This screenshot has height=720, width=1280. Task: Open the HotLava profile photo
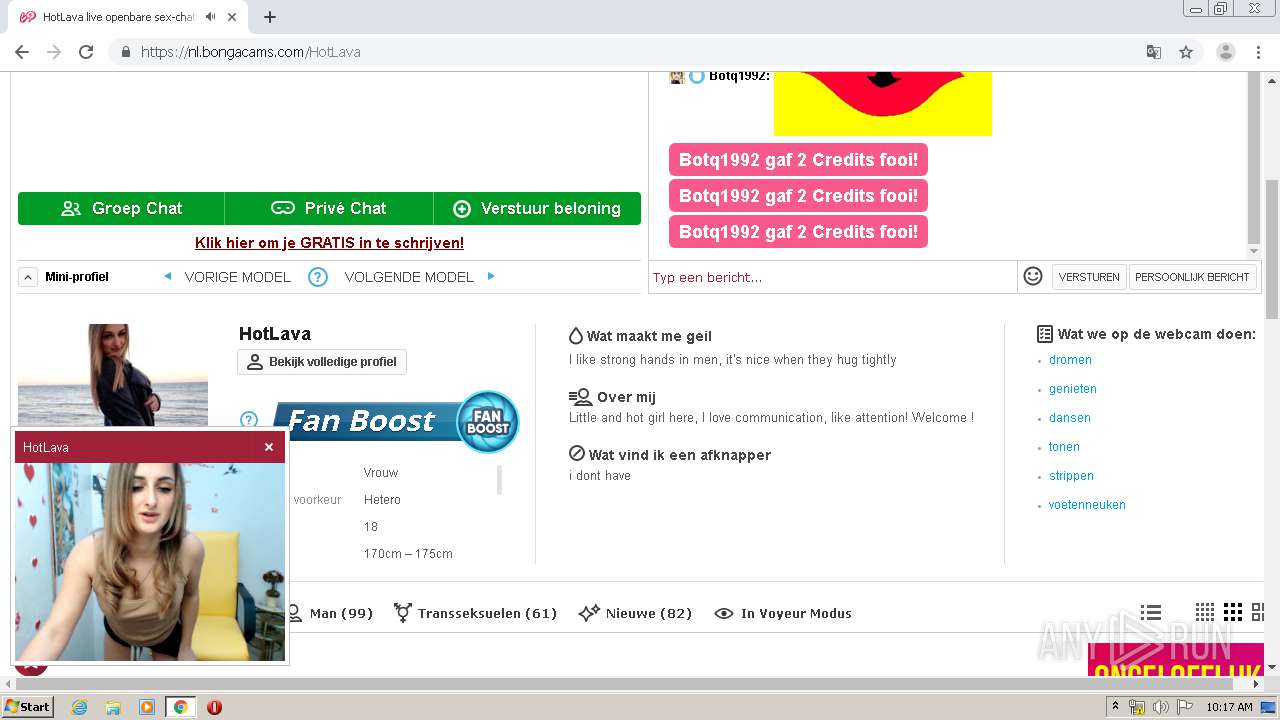113,376
